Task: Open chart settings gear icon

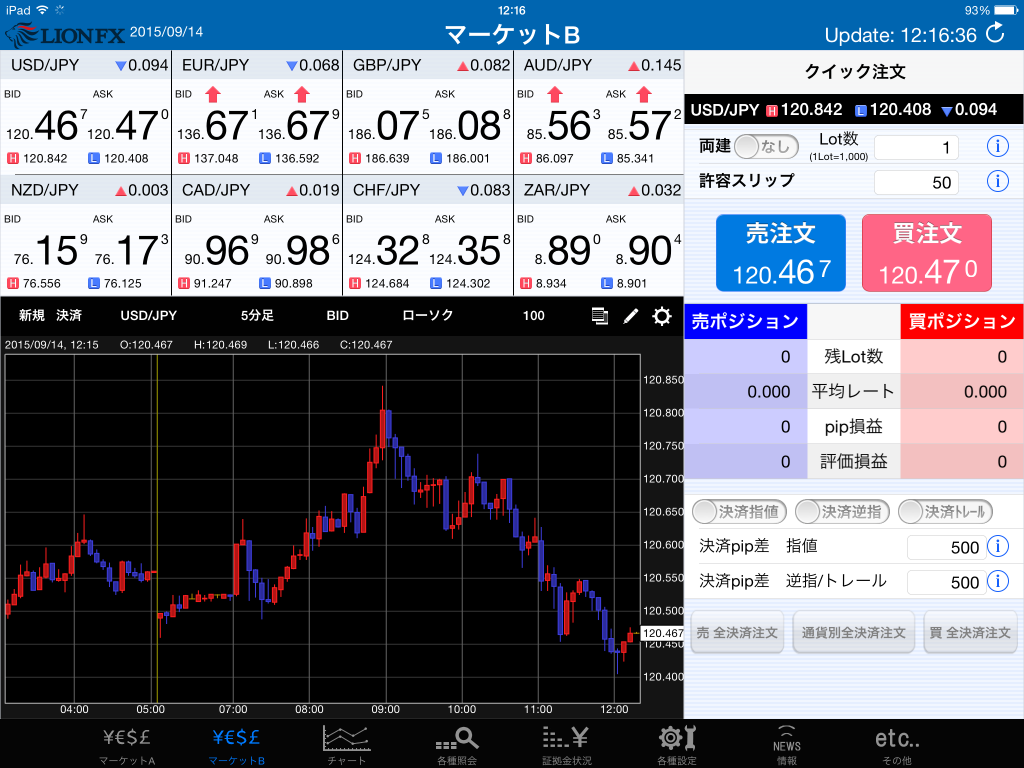Action: pos(662,316)
